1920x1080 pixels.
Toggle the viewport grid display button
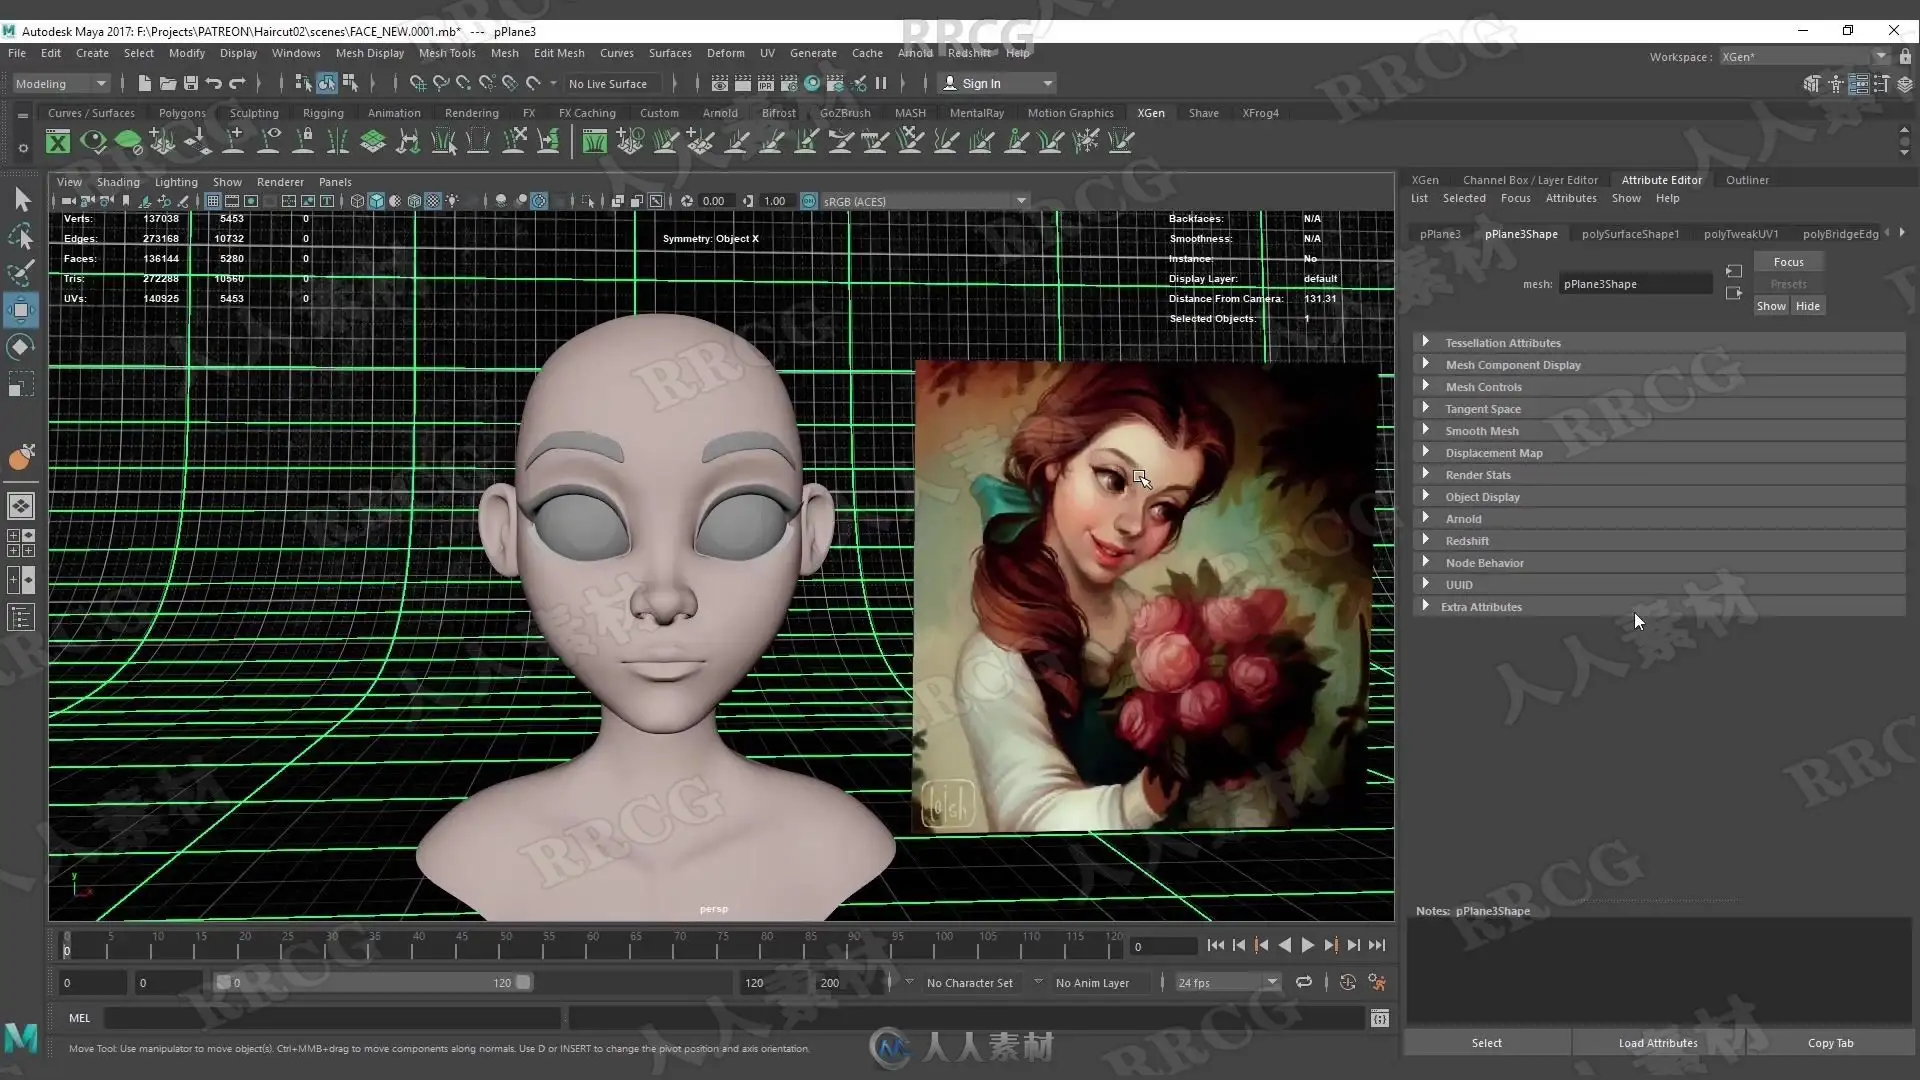[x=213, y=201]
